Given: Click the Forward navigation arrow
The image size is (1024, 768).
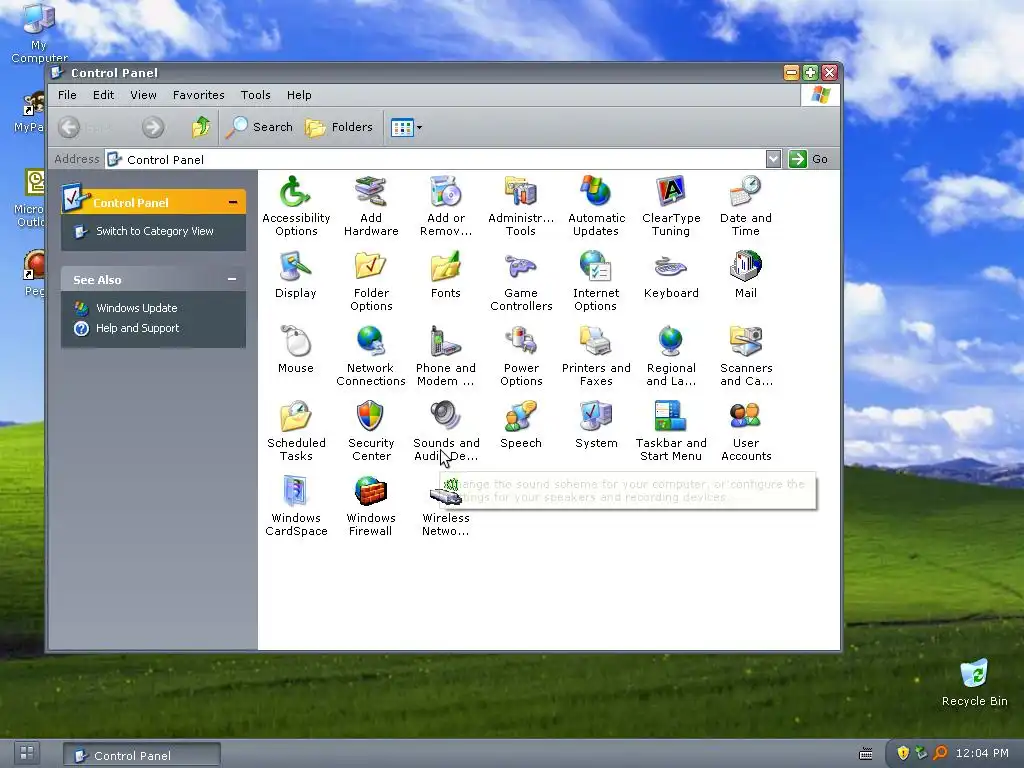Looking at the screenshot, I should coord(153,127).
